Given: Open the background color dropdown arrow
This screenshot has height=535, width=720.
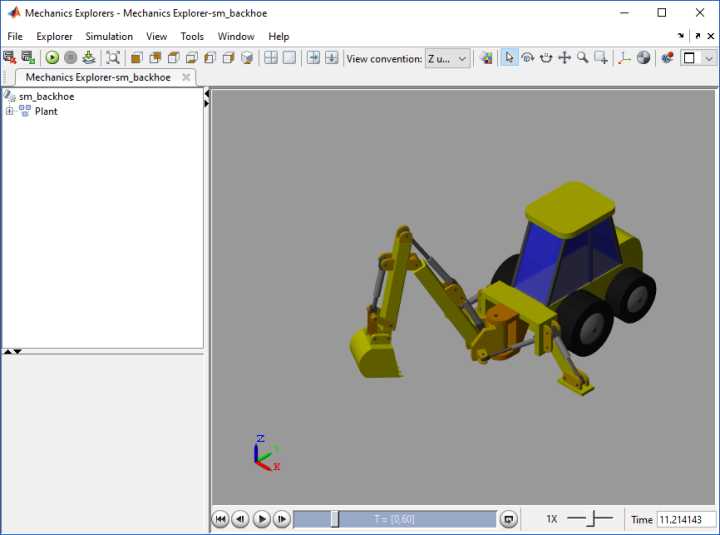Looking at the screenshot, I should (x=709, y=58).
